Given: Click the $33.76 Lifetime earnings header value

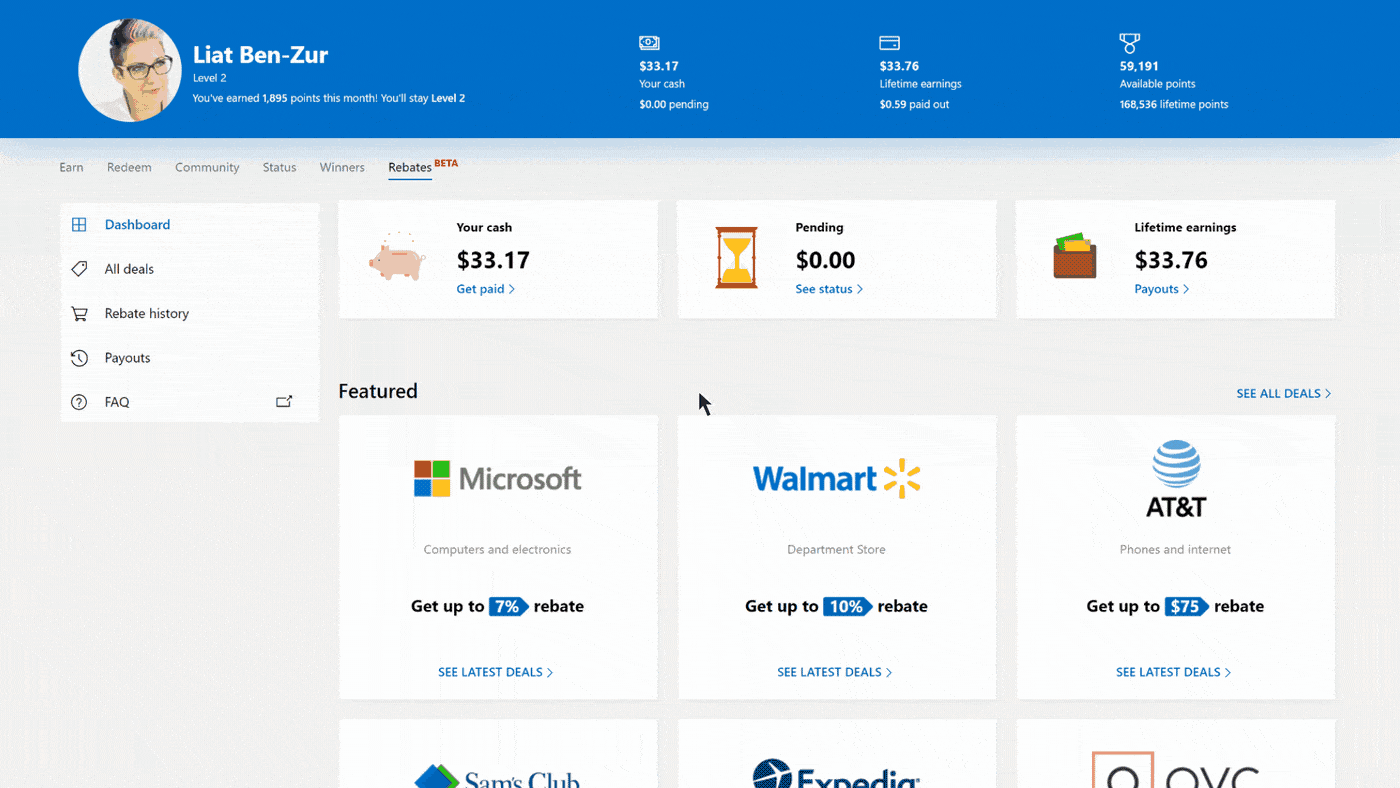Looking at the screenshot, I should [x=899, y=66].
